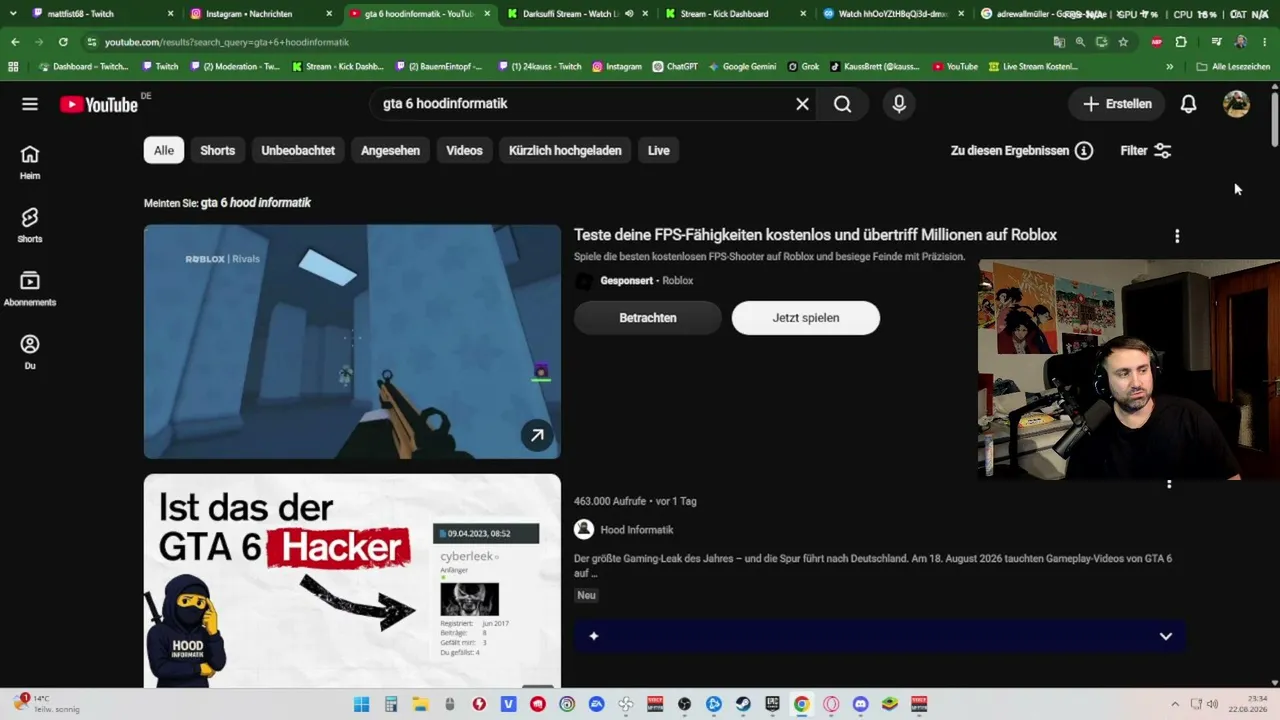Viewport: 1280px width, 720px height.
Task: Select the Videos filter chip
Action: point(464,151)
